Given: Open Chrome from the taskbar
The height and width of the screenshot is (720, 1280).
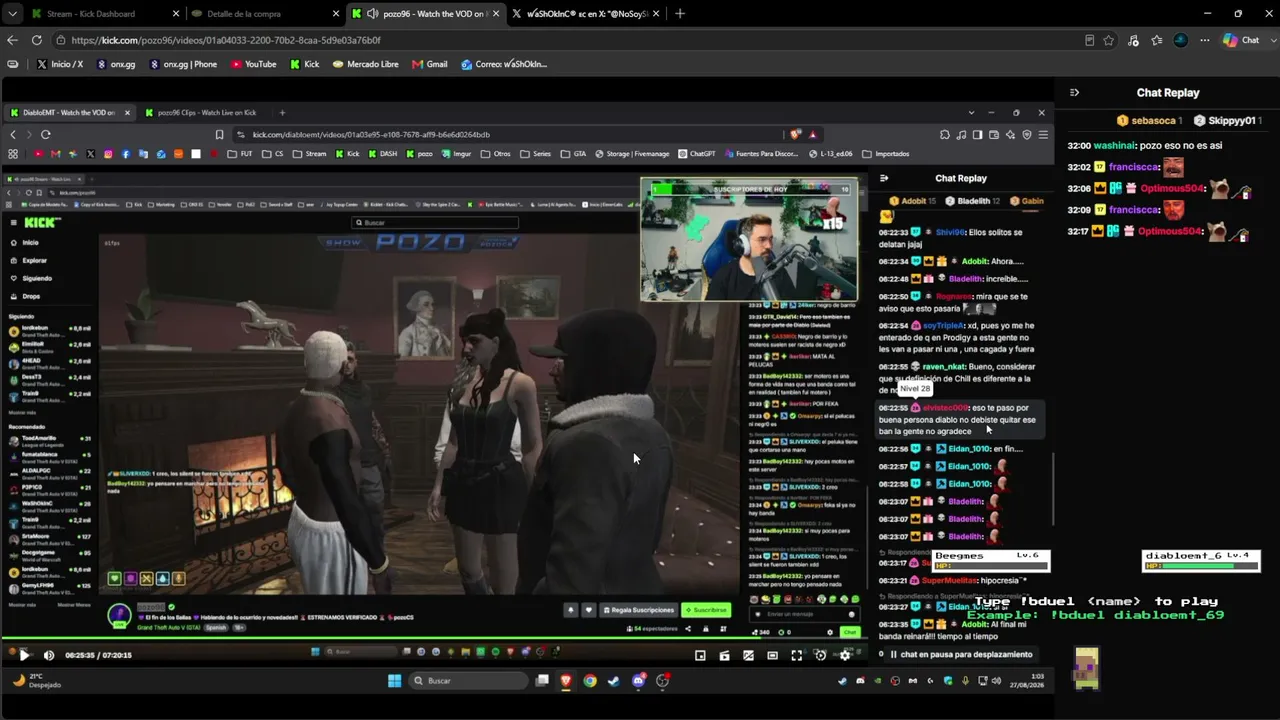Looking at the screenshot, I should coord(590,681).
